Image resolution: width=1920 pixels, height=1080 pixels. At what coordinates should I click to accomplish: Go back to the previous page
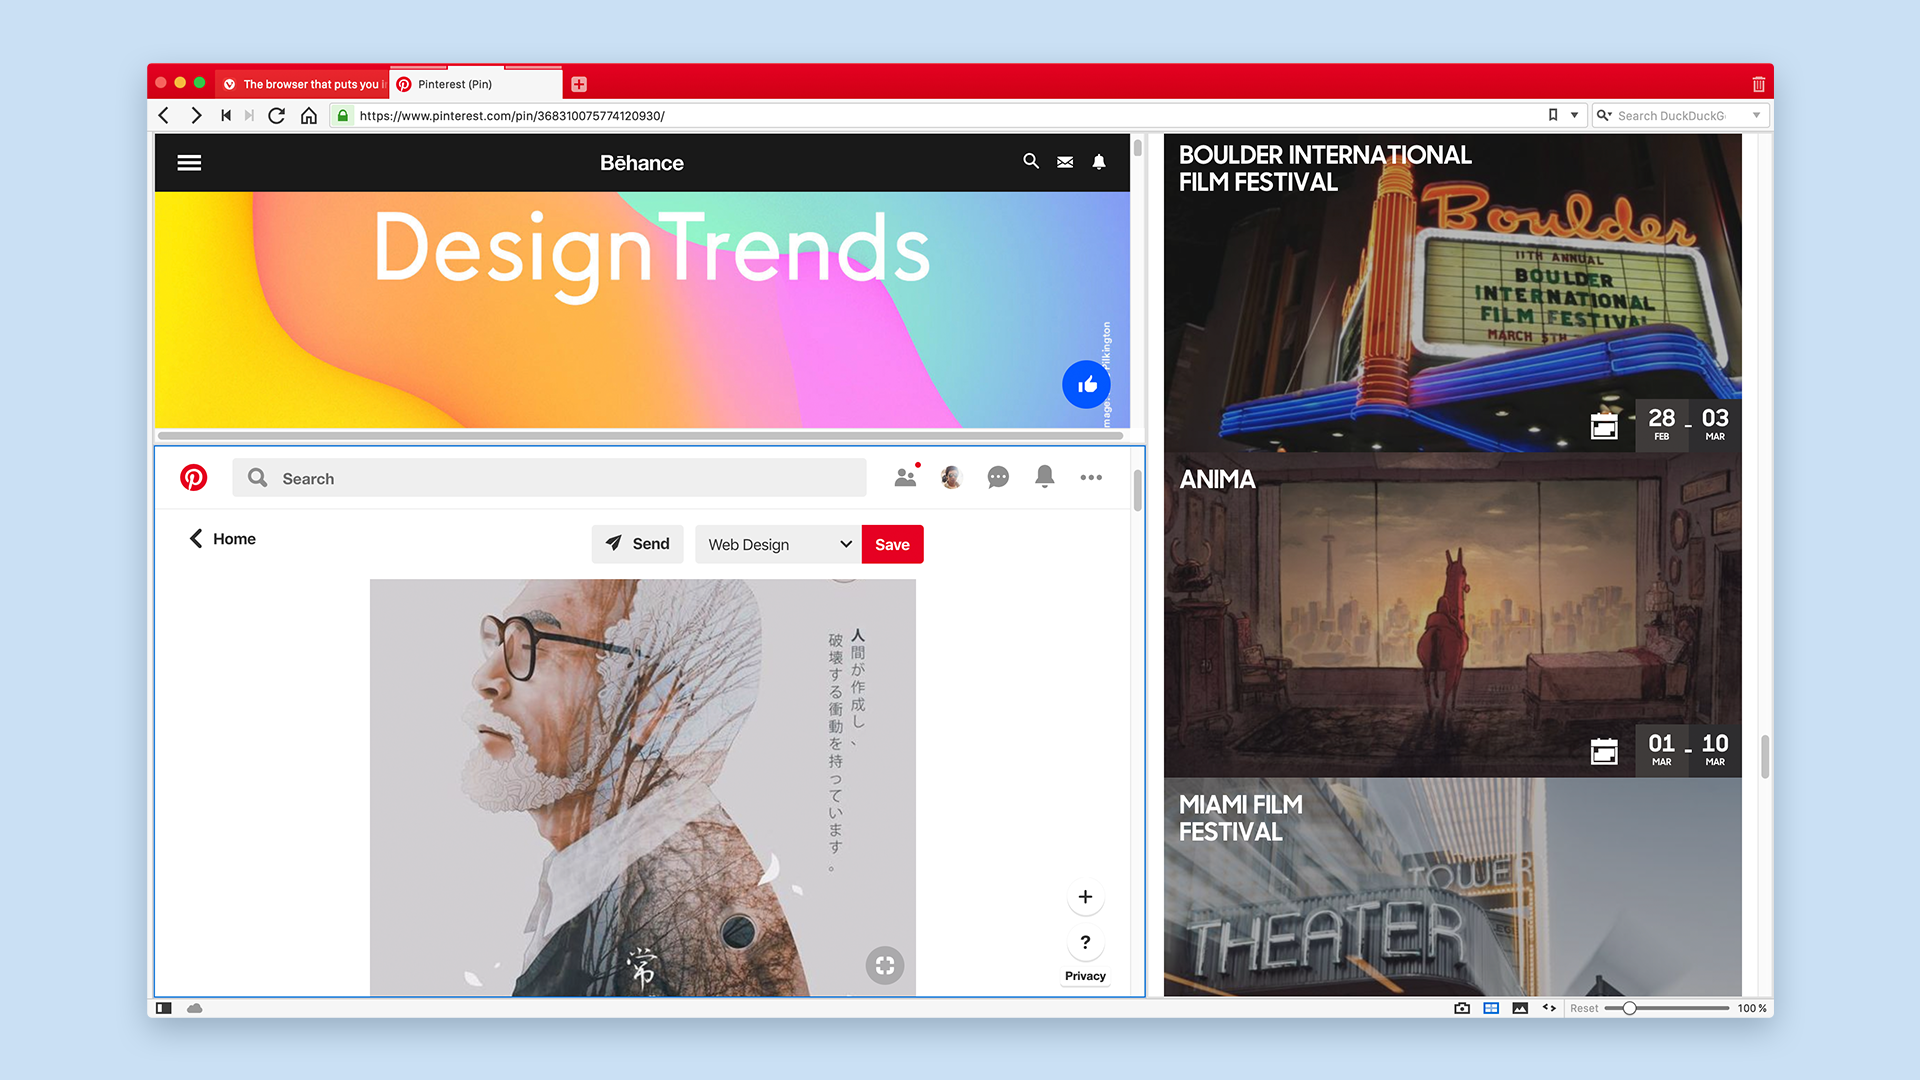164,116
